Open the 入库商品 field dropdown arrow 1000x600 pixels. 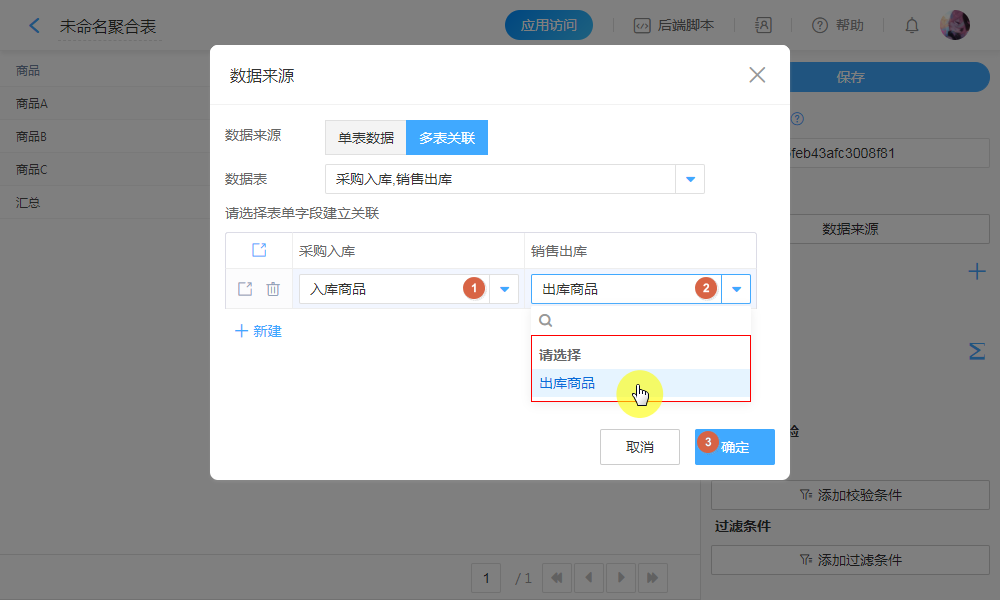click(x=504, y=289)
